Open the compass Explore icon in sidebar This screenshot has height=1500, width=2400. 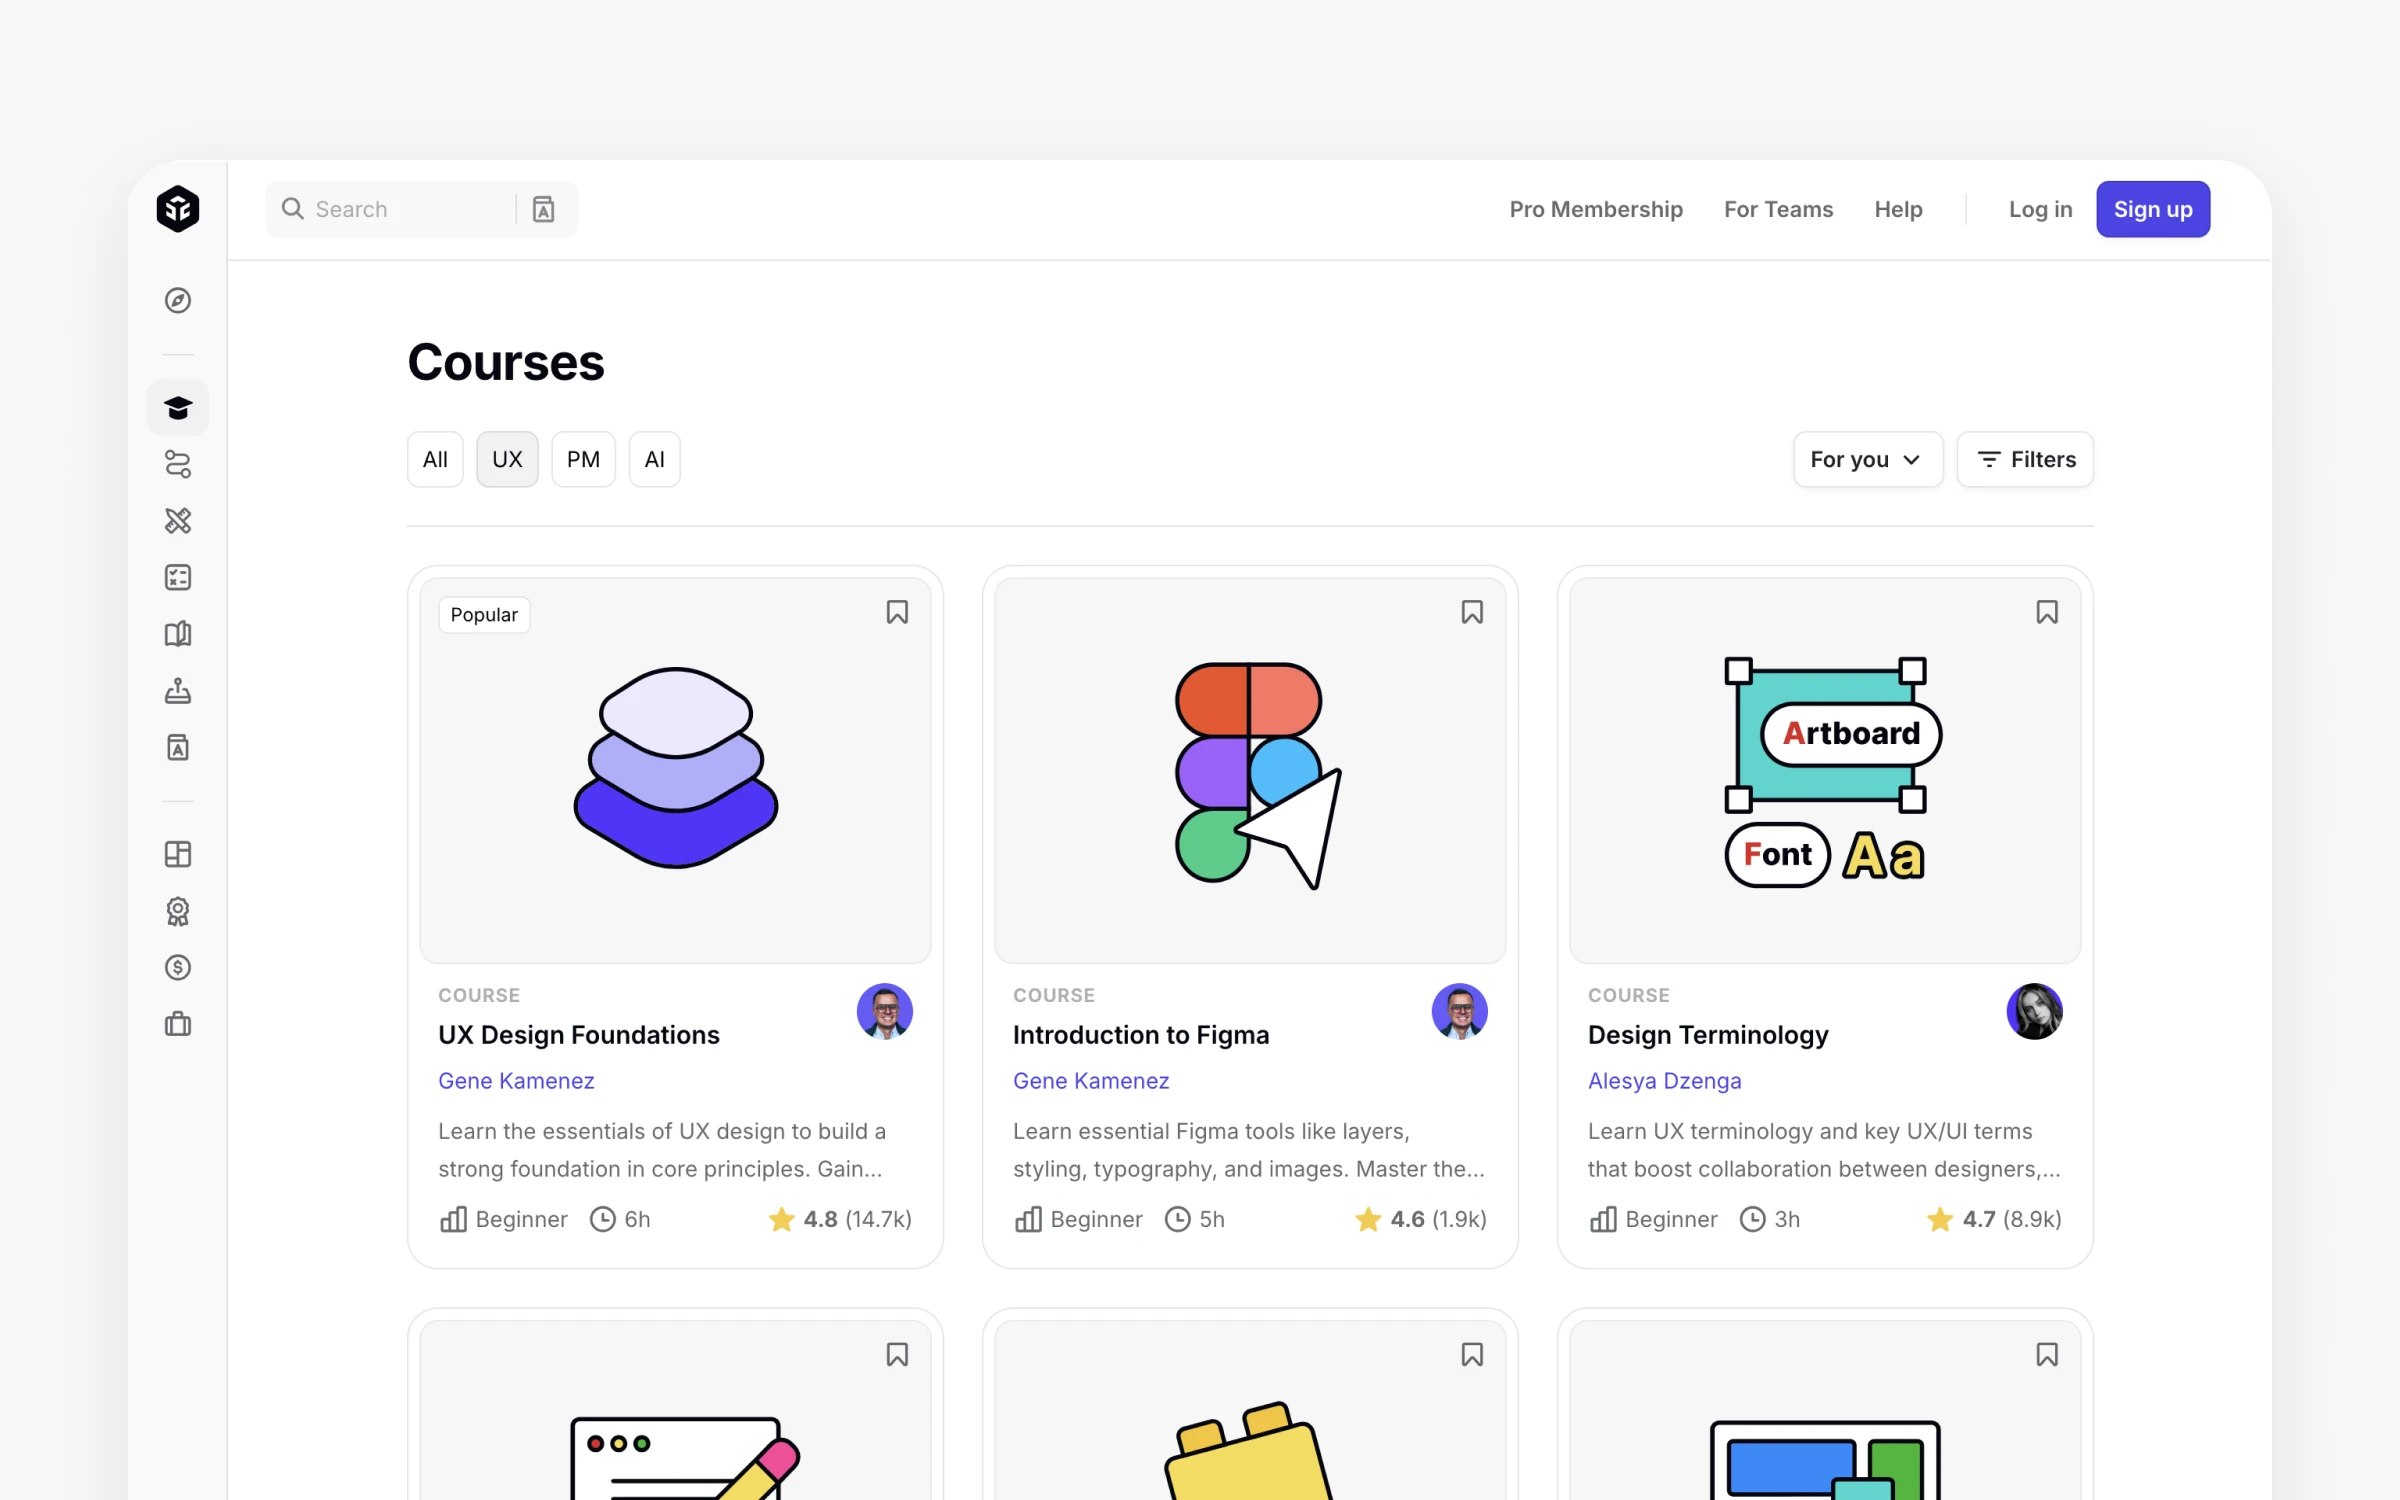point(178,300)
